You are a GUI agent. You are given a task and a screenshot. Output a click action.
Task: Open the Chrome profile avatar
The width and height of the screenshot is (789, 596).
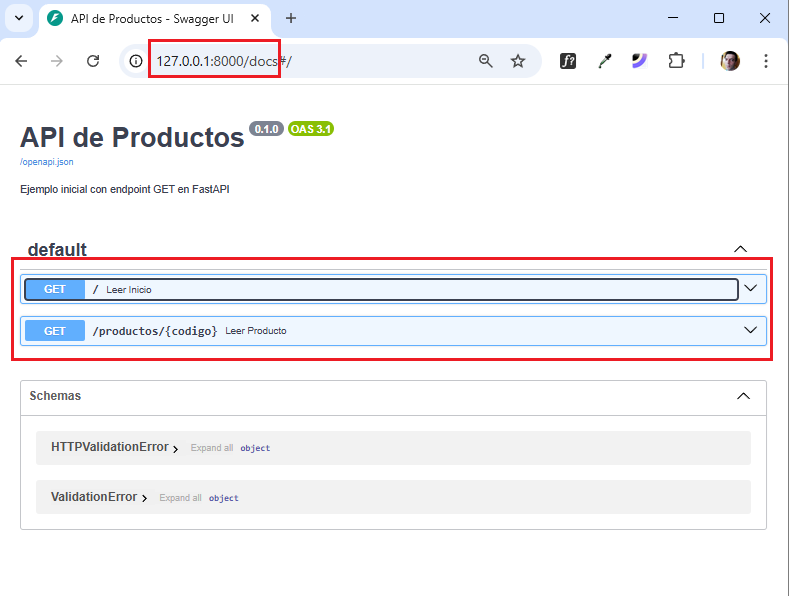[730, 61]
